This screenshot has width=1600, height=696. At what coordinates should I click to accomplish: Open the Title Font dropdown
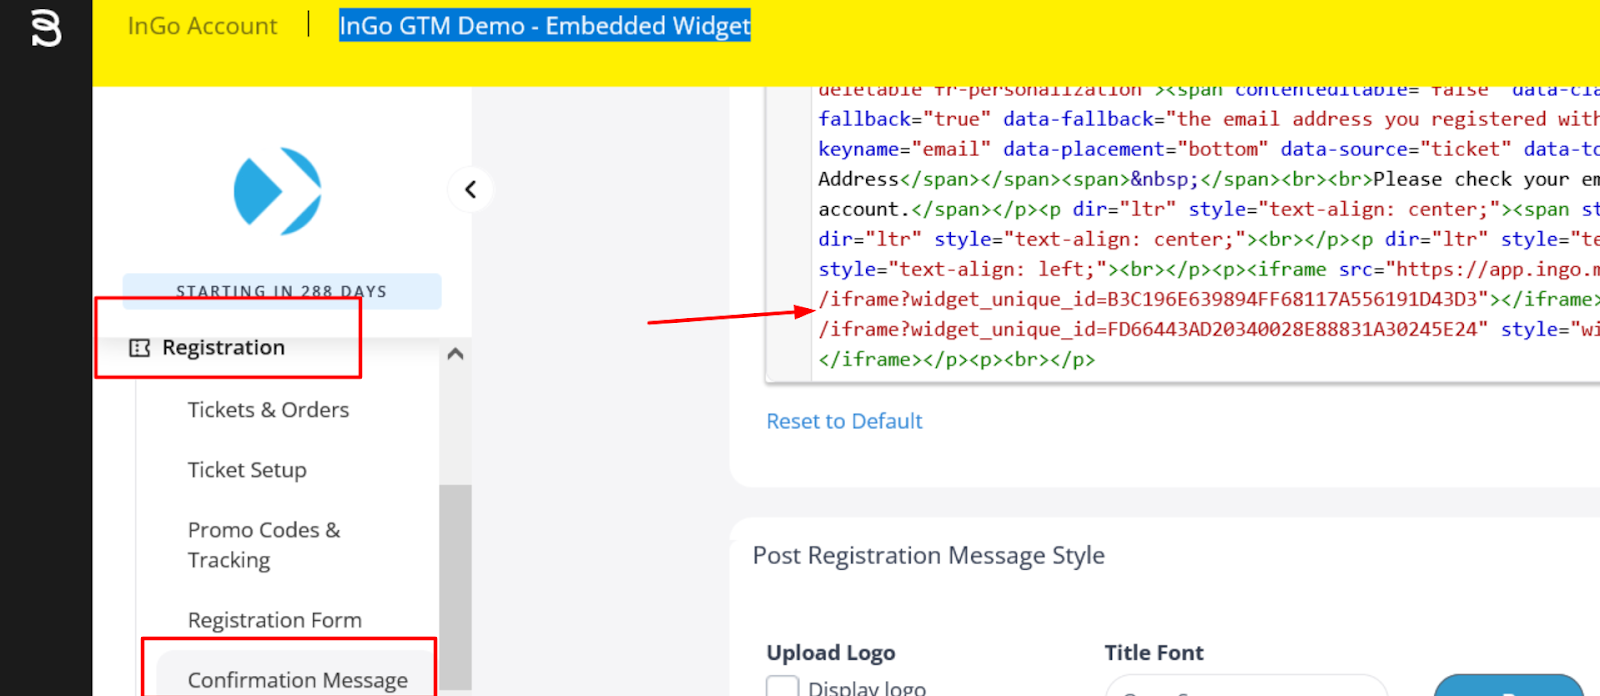pos(1246,686)
